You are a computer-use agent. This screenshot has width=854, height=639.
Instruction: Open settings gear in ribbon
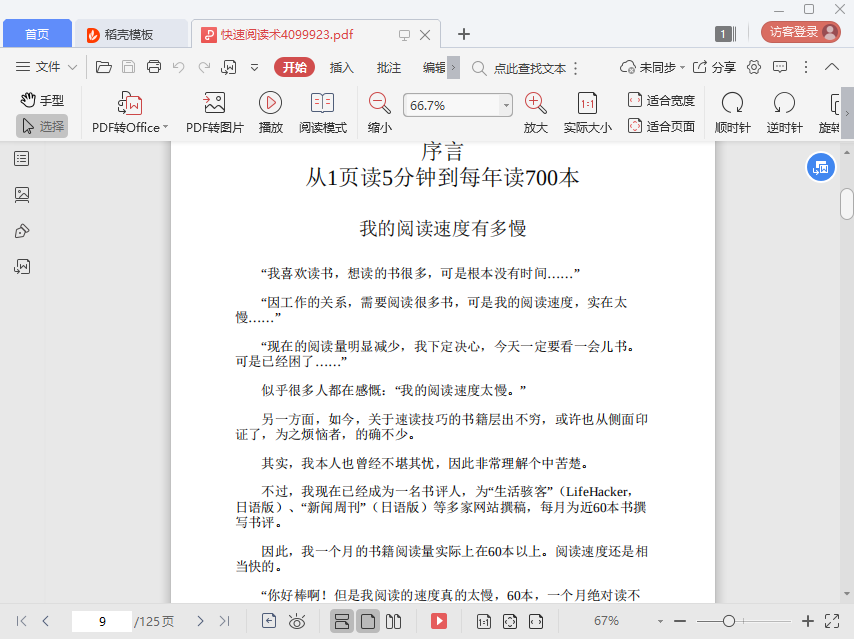click(754, 67)
